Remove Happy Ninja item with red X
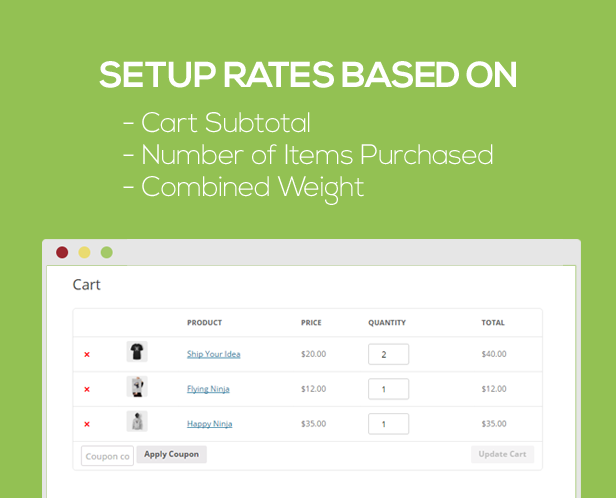This screenshot has height=498, width=616. (87, 424)
